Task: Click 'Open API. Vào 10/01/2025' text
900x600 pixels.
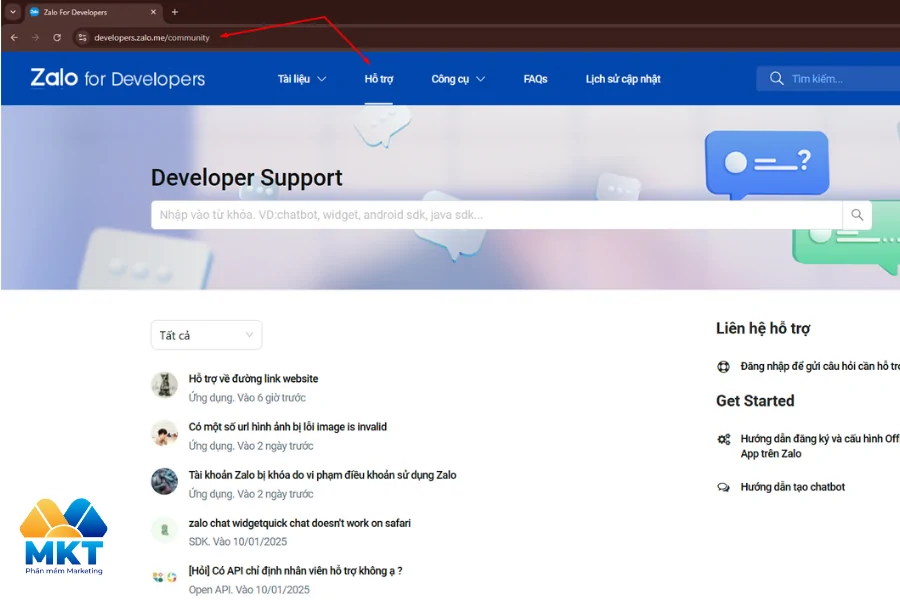Action: [249, 590]
